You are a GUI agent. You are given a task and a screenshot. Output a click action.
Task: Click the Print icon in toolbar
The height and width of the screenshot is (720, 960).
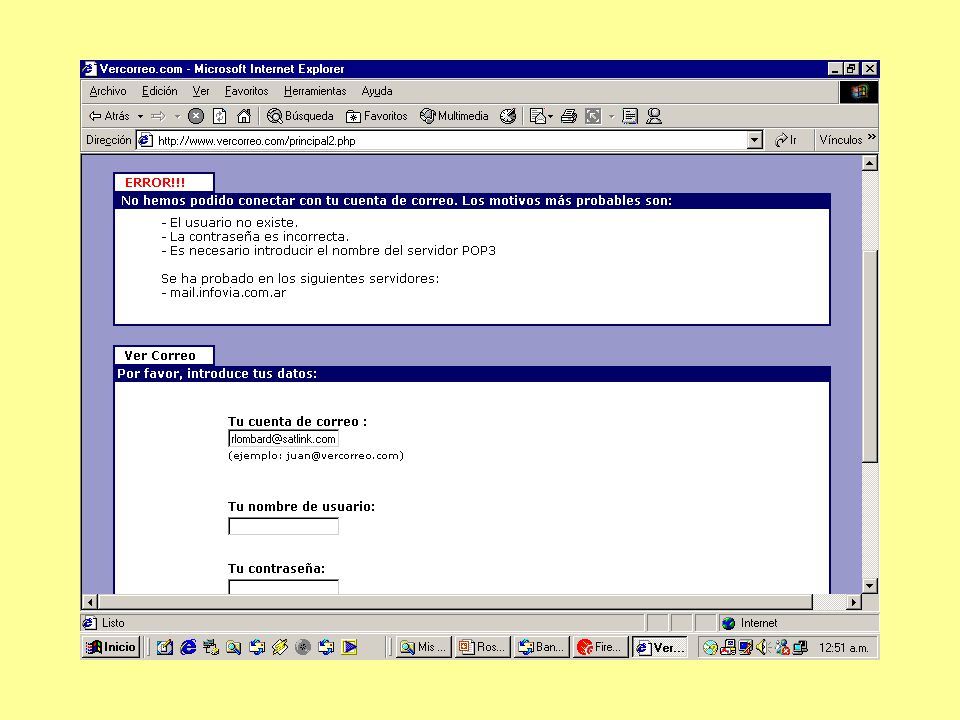click(x=569, y=116)
